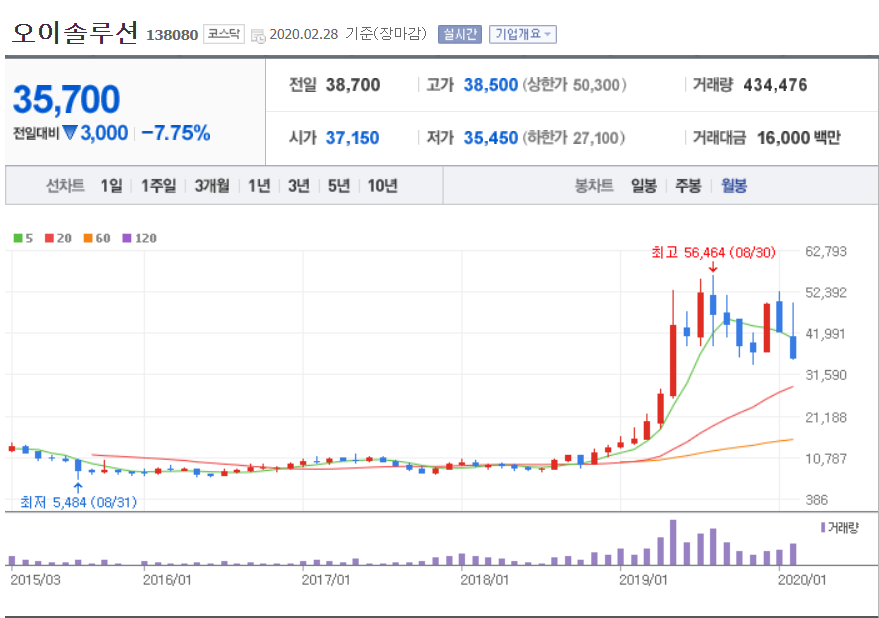Click the 하한가 27,100 text
Viewport: 879px width, 618px height.
573,138
